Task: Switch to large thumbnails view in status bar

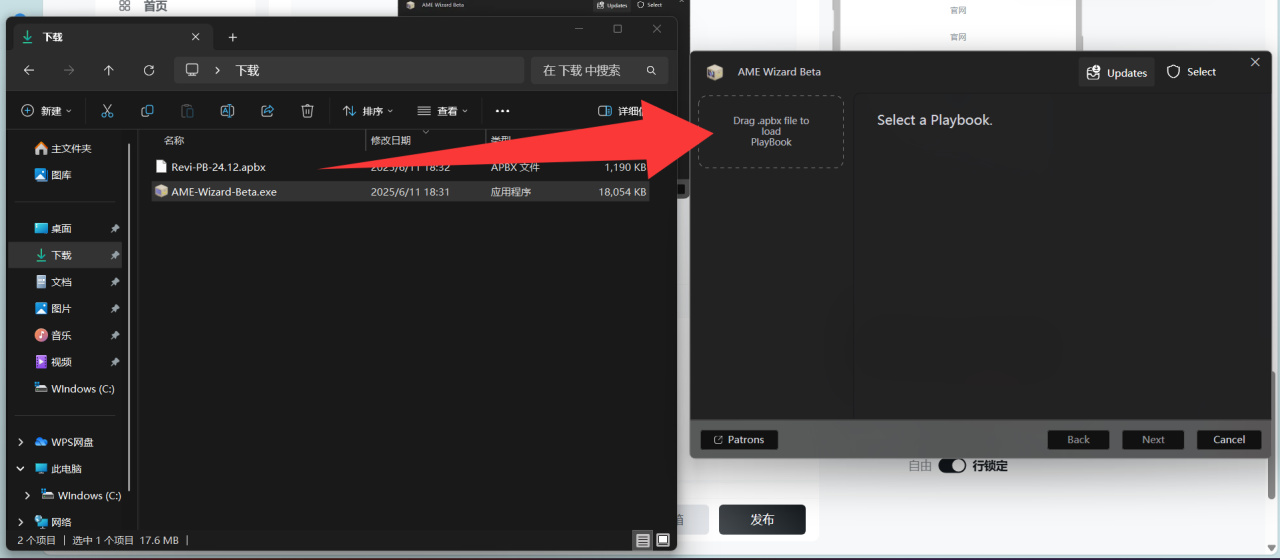Action: pos(662,540)
